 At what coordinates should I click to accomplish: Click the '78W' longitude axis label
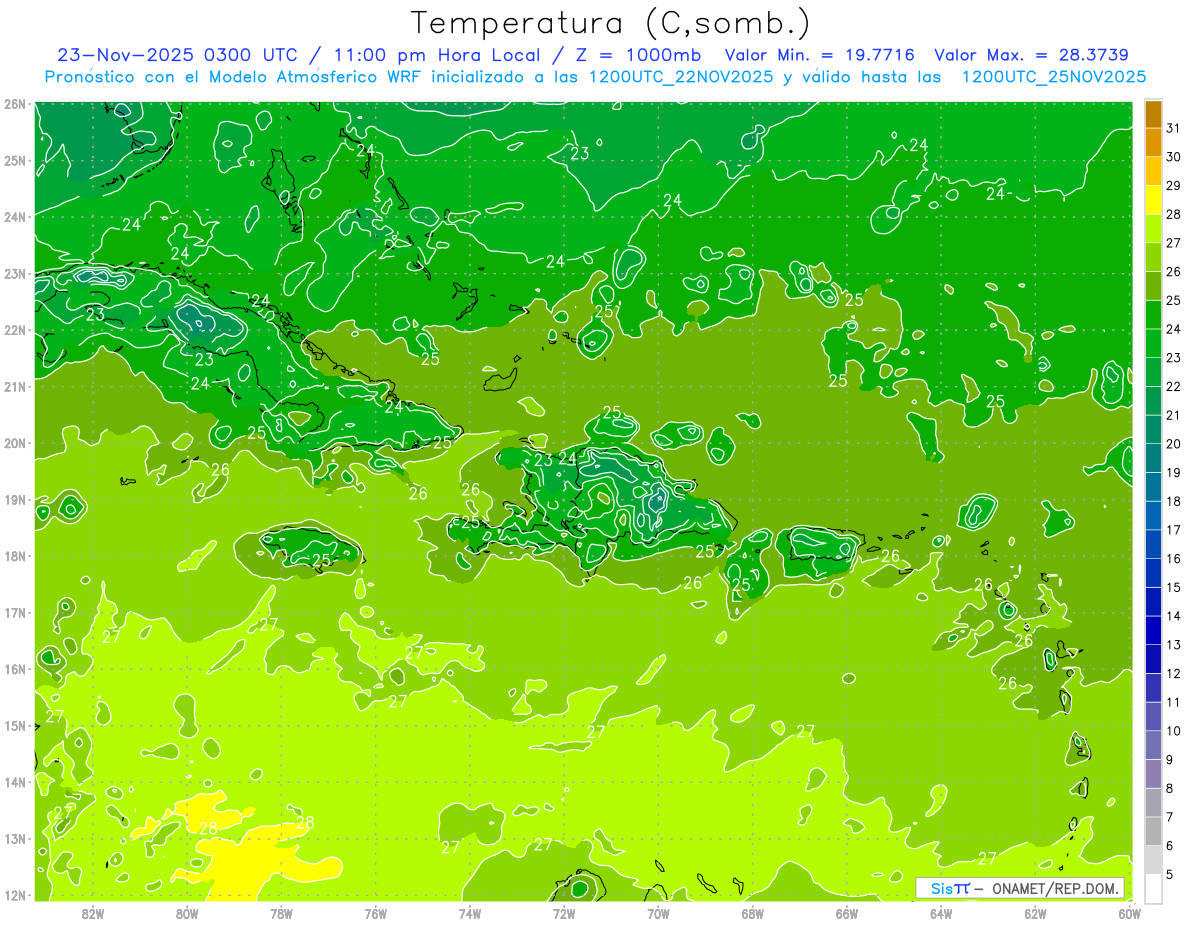click(x=281, y=913)
